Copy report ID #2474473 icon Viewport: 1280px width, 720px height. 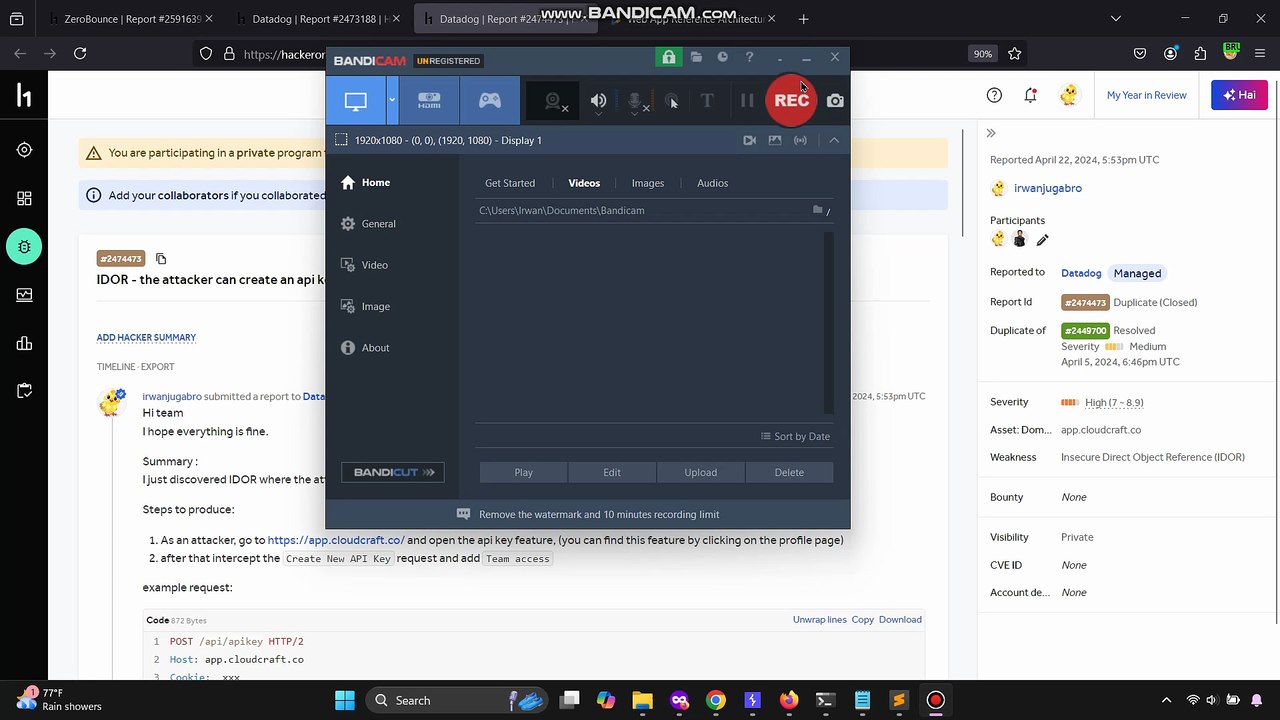tap(161, 259)
